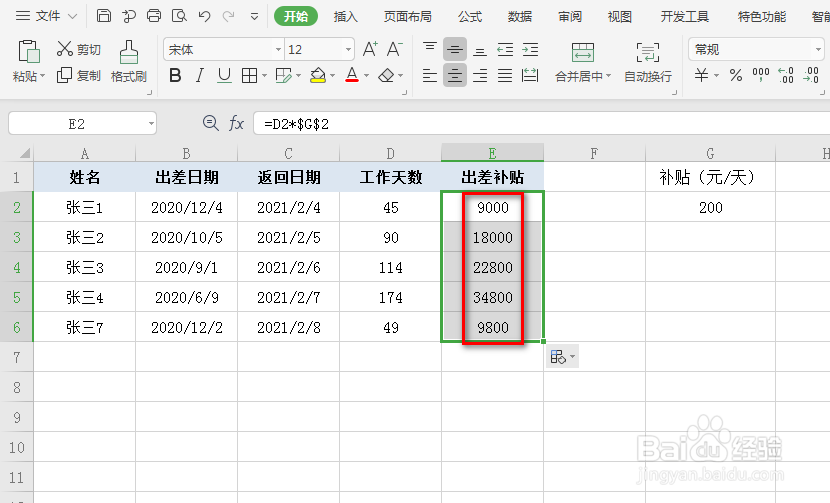Viewport: 830px width, 503px height.
Task: Apply thousands separator format
Action: click(761, 75)
